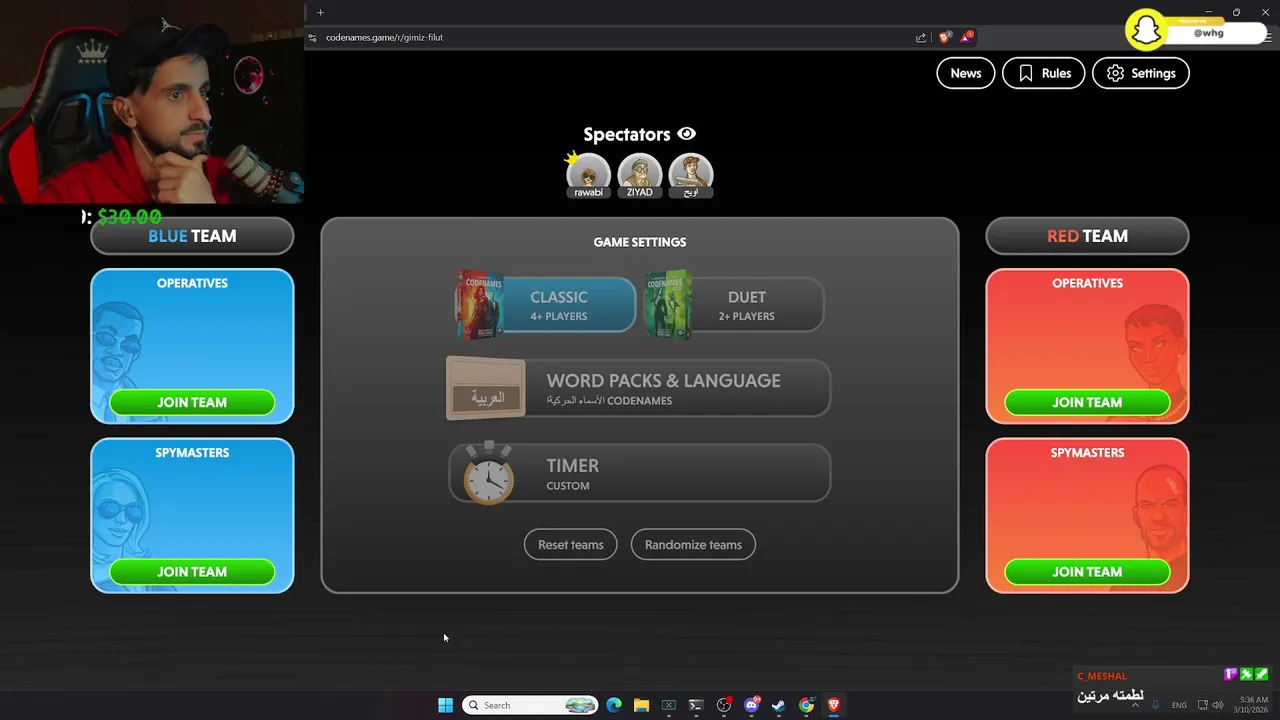
Task: Open Steam from taskbar
Action: (779, 705)
